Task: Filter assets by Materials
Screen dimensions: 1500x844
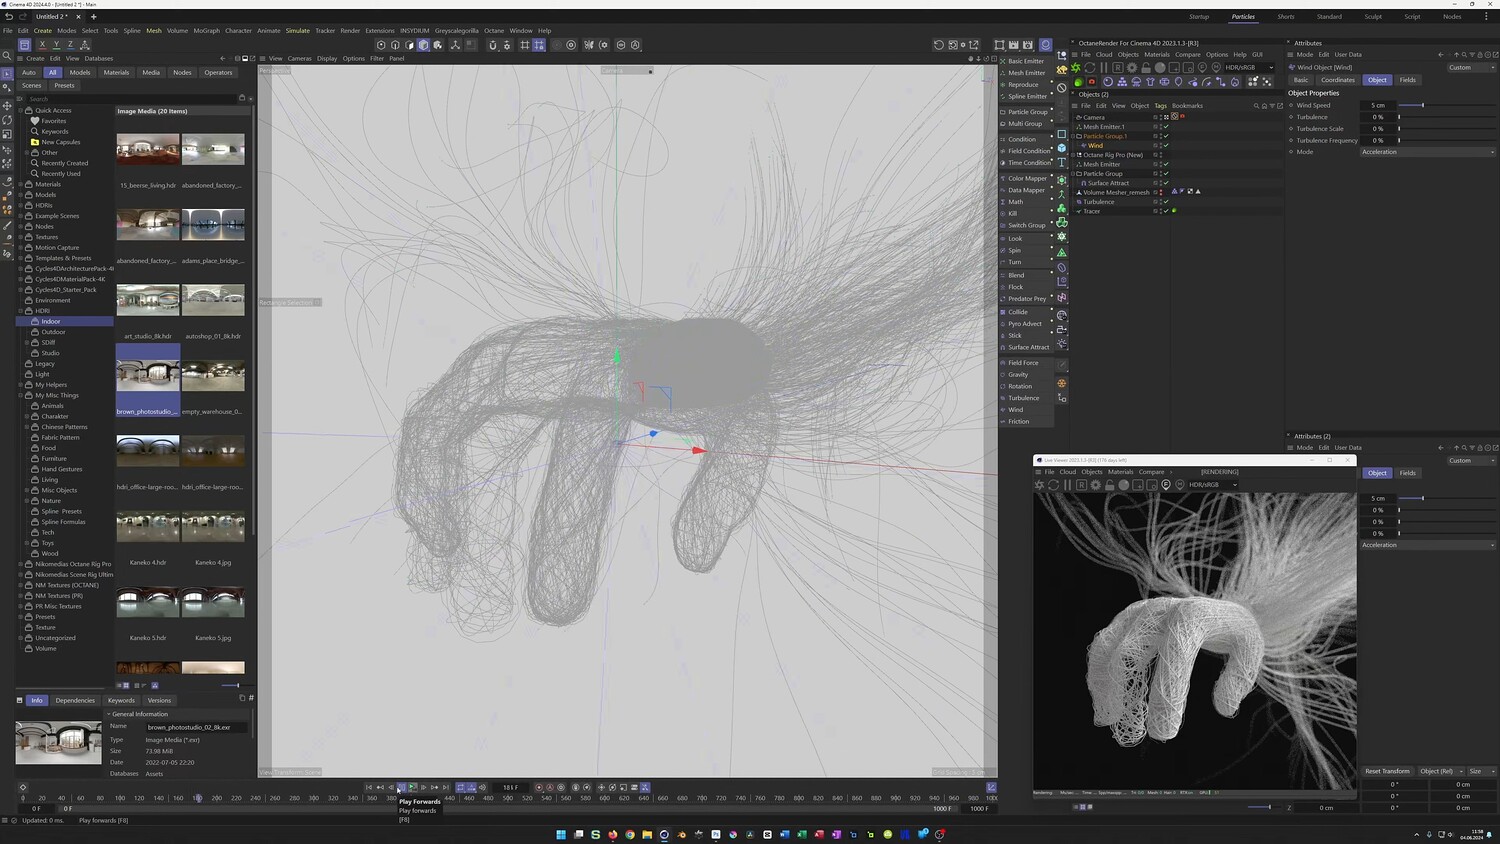Action: coord(116,72)
